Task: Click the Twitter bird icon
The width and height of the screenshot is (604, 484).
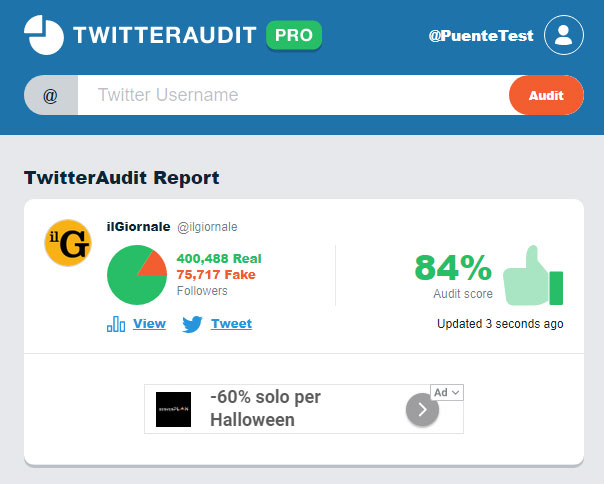Action: click(192, 324)
